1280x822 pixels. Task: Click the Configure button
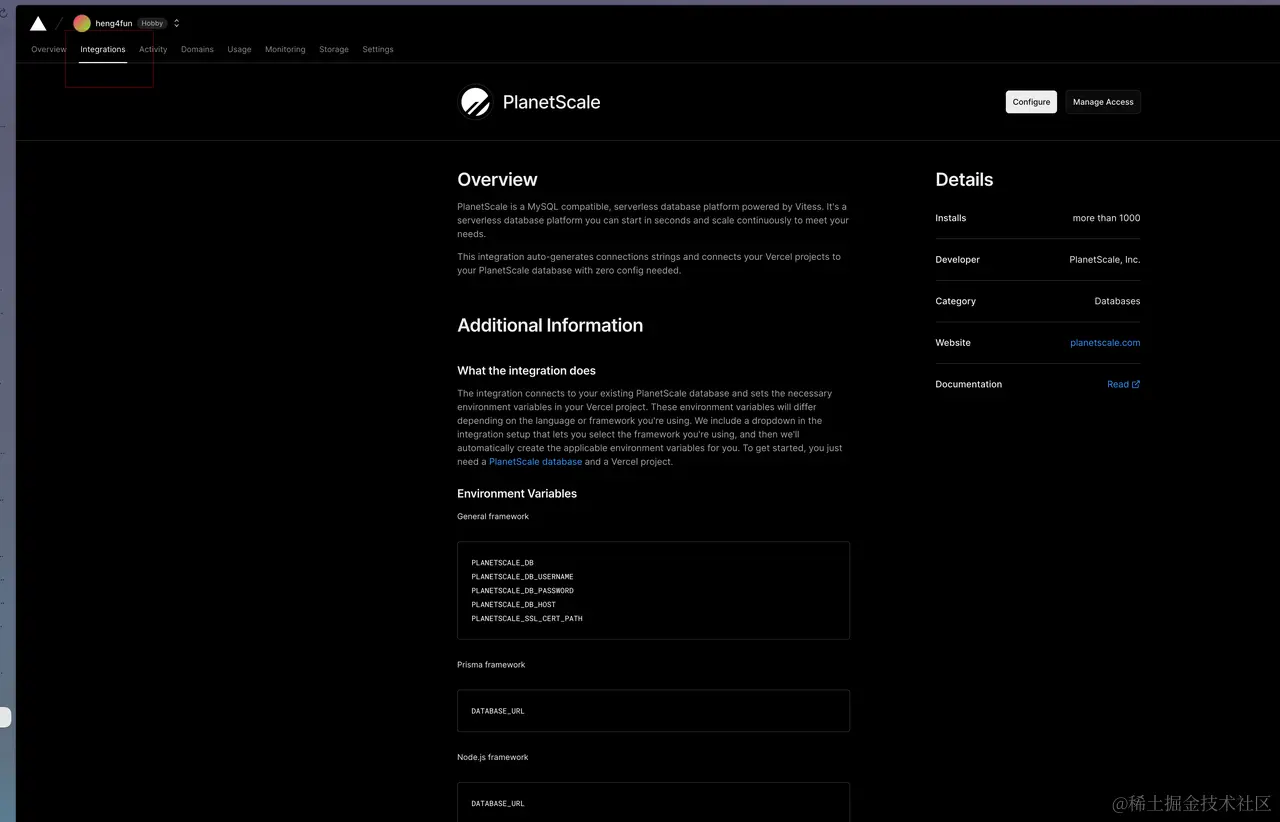[x=1031, y=102]
